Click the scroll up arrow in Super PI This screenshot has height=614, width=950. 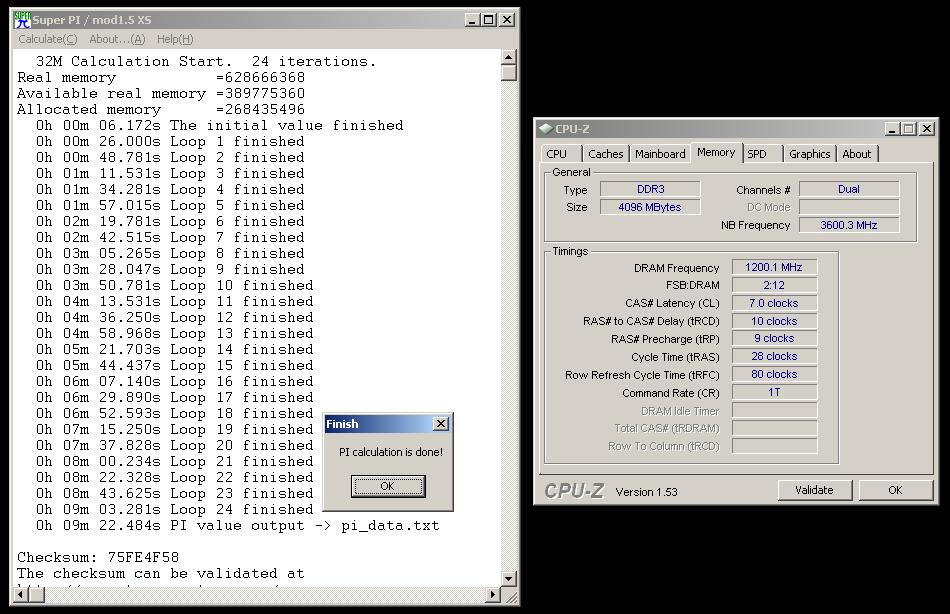point(509,57)
